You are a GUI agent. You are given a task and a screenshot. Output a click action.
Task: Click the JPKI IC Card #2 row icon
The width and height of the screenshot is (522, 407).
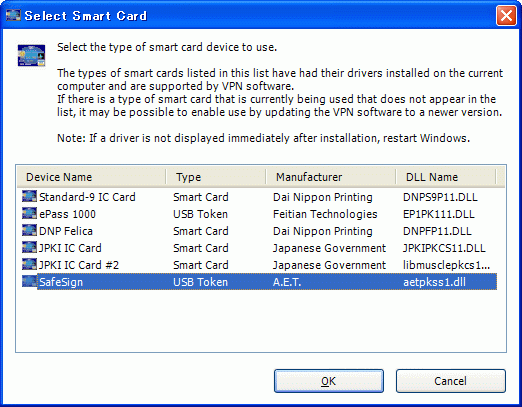29,264
